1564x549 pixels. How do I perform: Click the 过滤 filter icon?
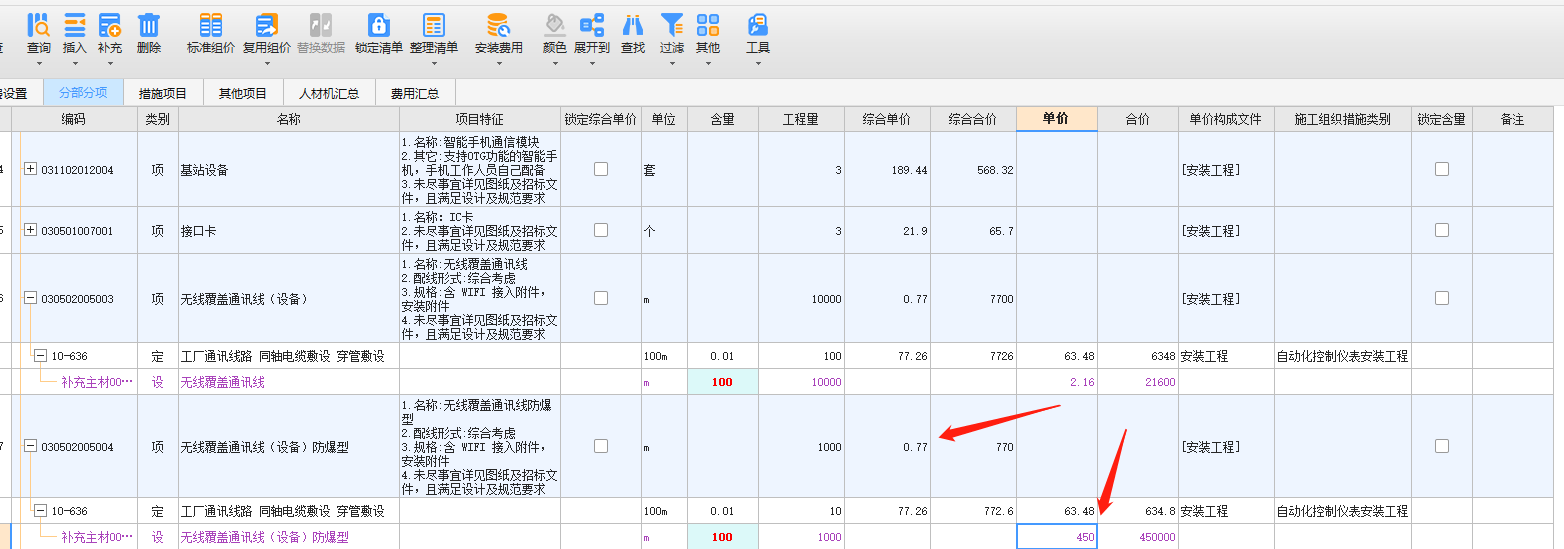point(672,25)
